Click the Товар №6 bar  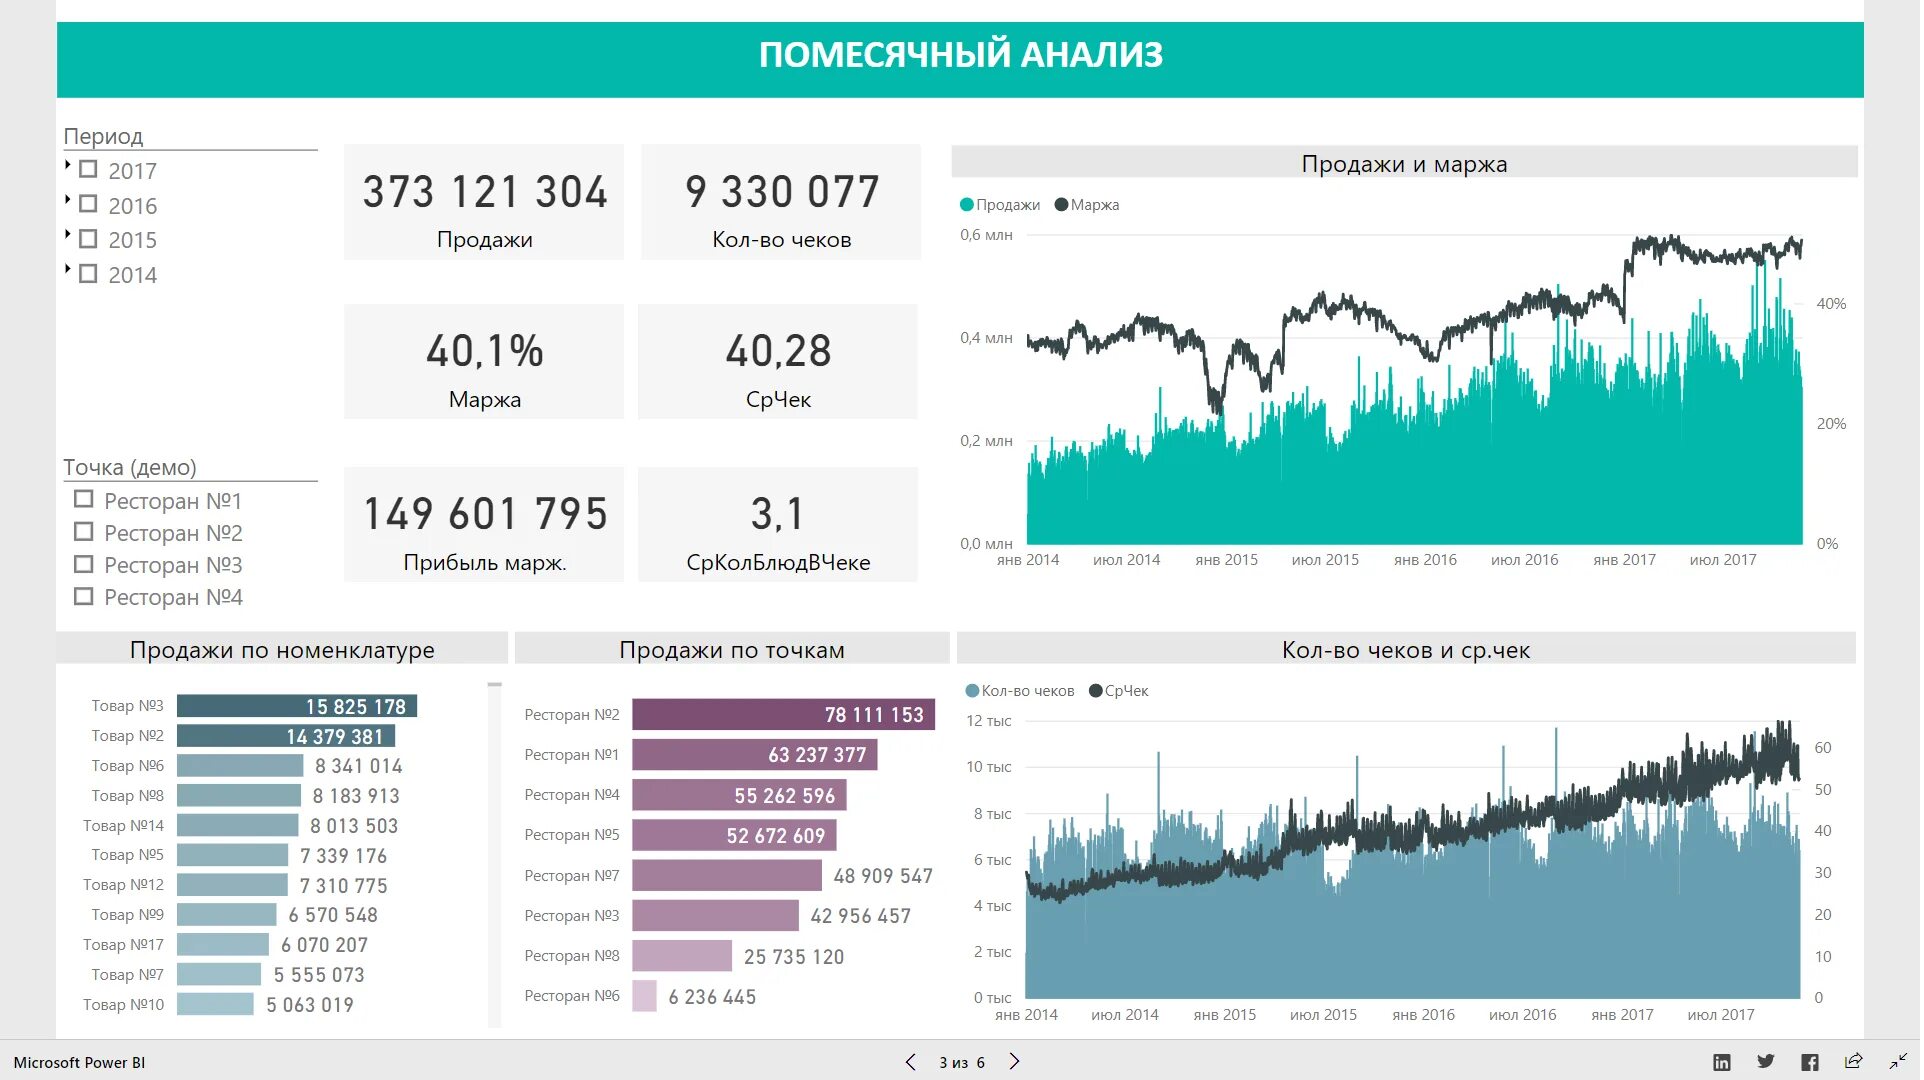click(x=241, y=767)
